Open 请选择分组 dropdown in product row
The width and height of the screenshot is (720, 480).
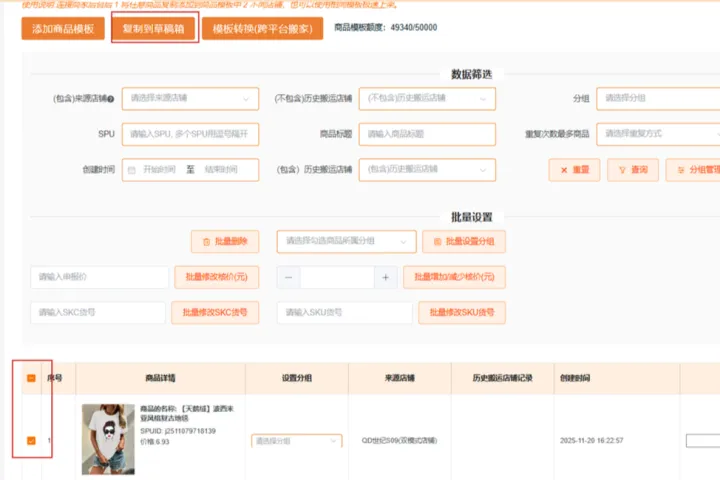point(297,441)
